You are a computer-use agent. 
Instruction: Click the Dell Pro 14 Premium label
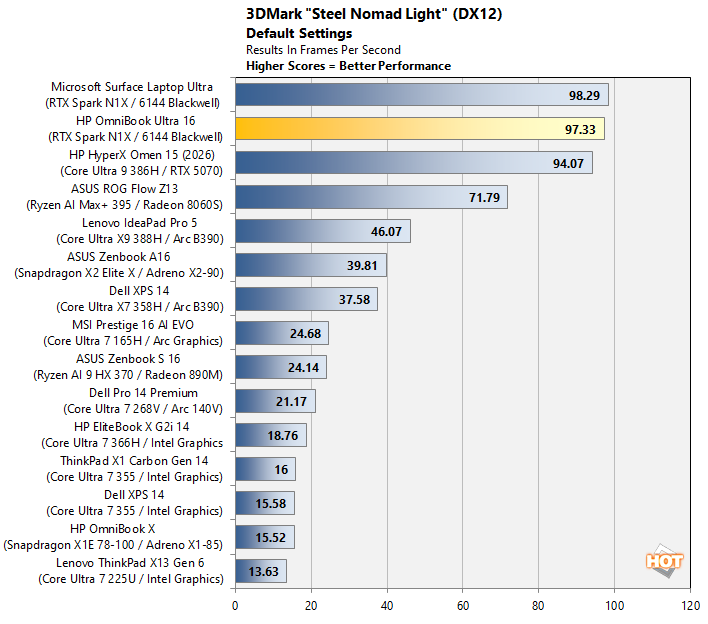[143, 400]
